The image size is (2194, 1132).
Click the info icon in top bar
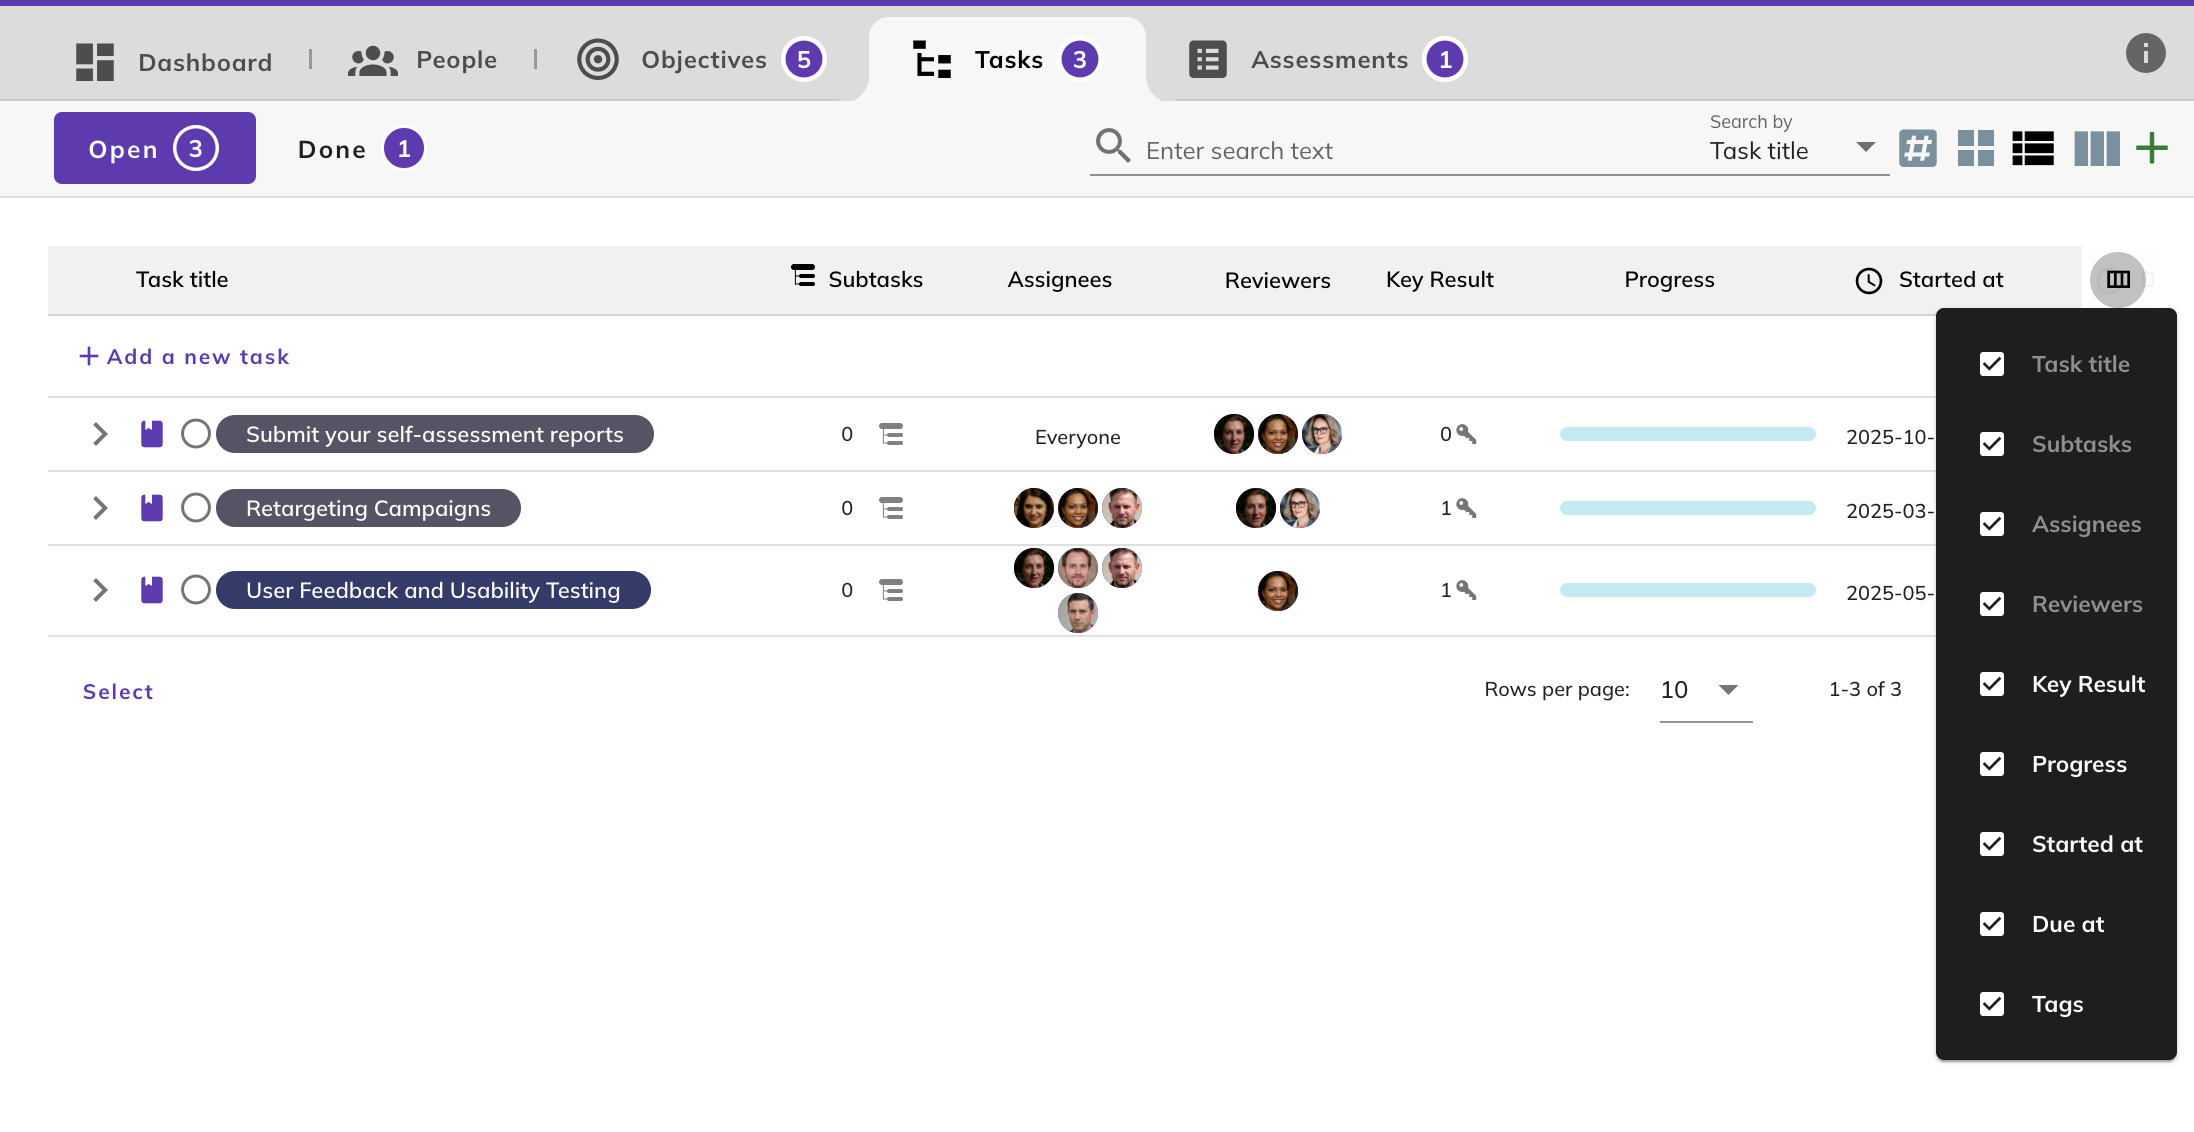click(2145, 53)
